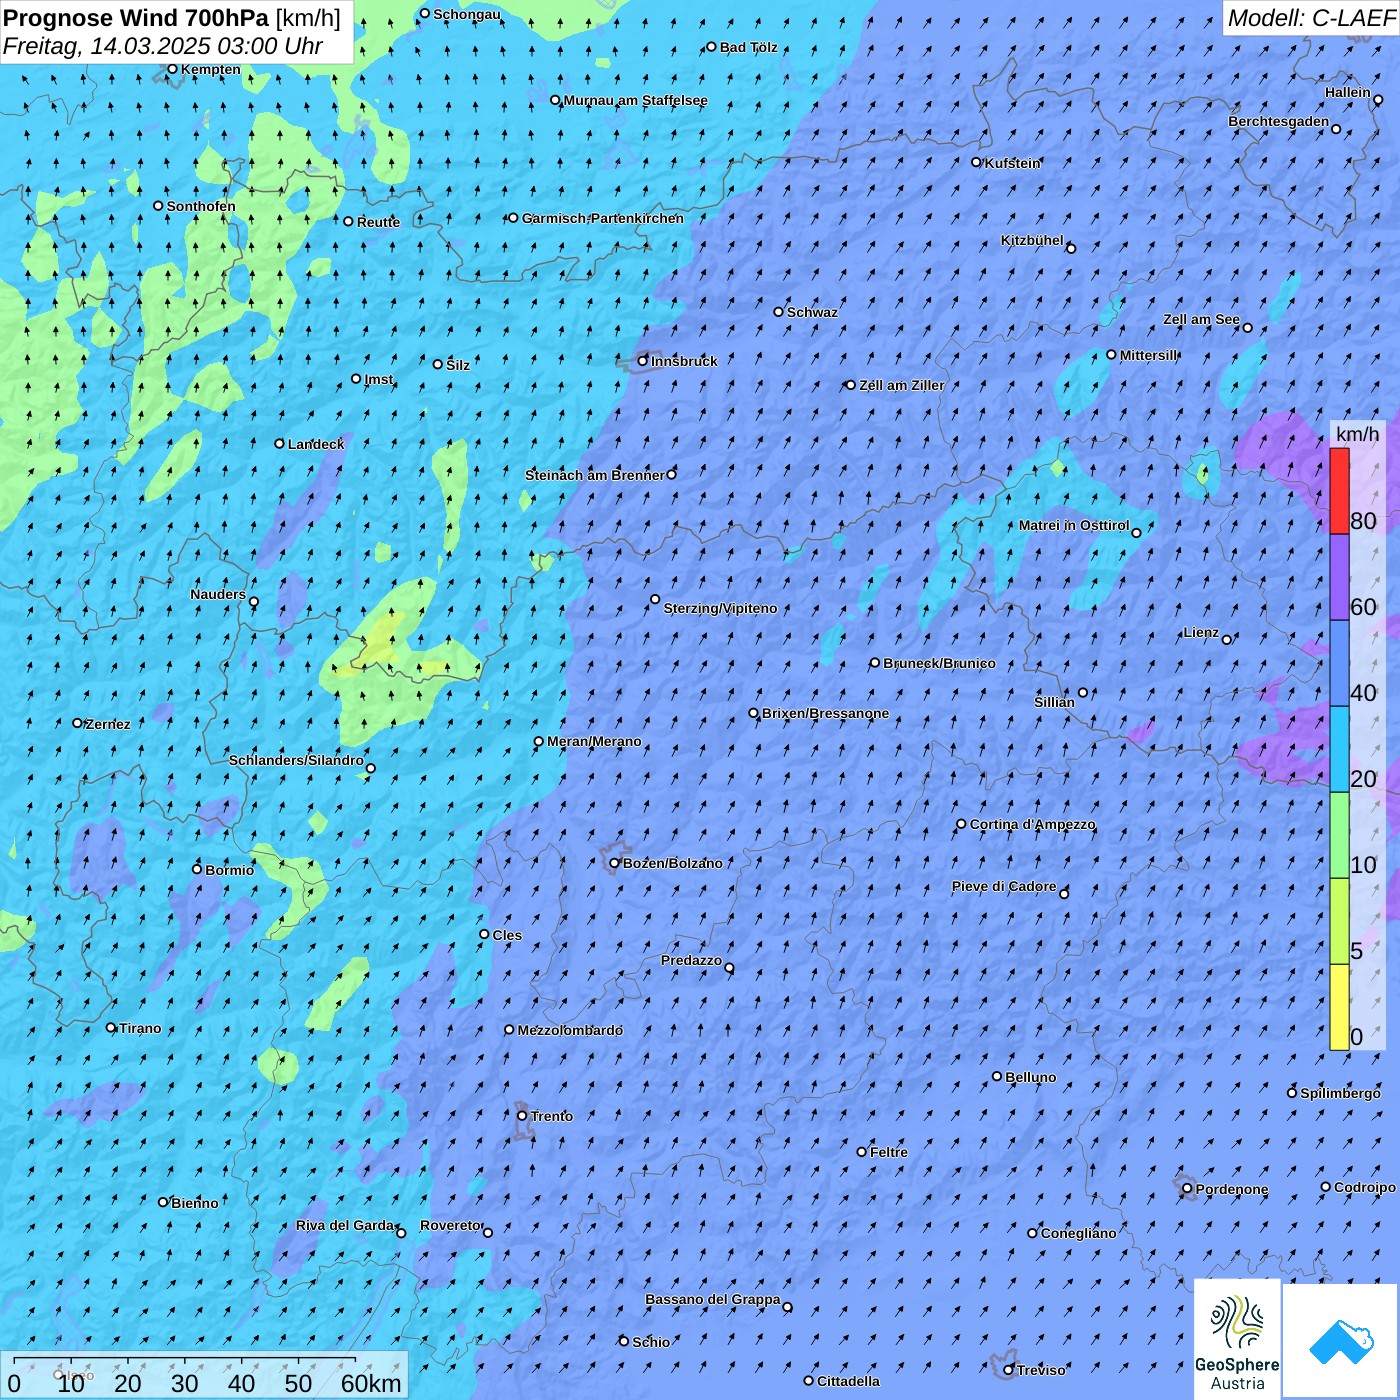1400x1400 pixels.
Task: Click the Nauders city marker
Action: 254,602
